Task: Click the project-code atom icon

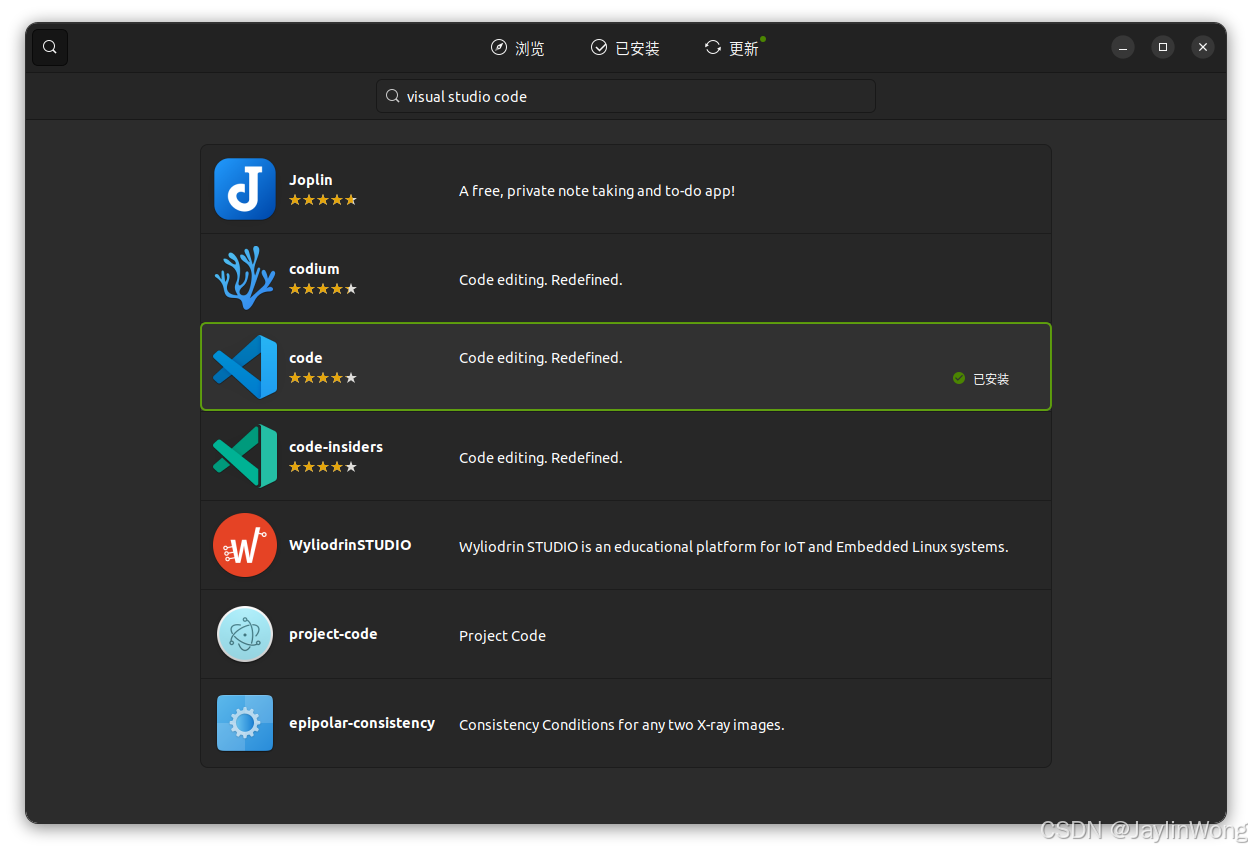Action: point(245,634)
